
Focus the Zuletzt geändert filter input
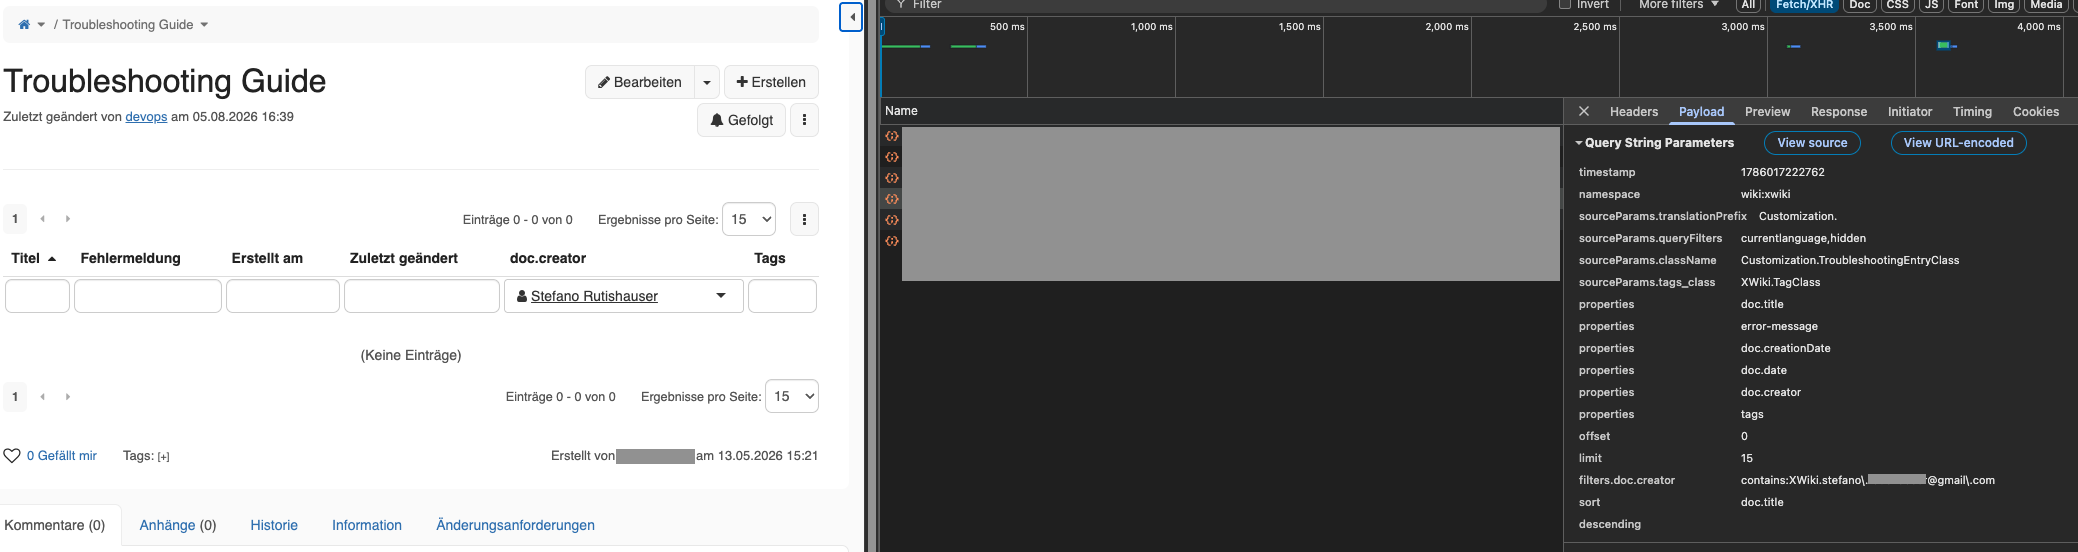click(x=422, y=296)
